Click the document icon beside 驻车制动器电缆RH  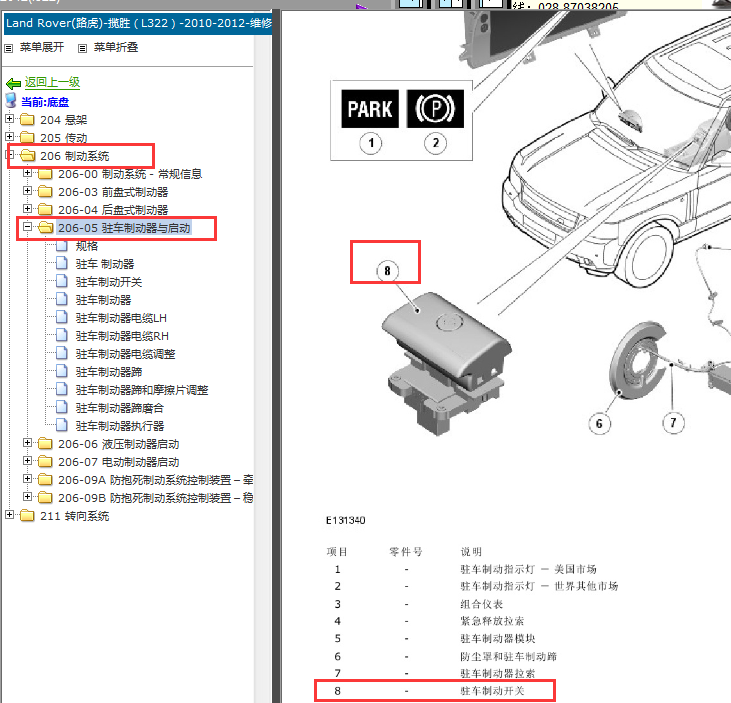tap(62, 335)
